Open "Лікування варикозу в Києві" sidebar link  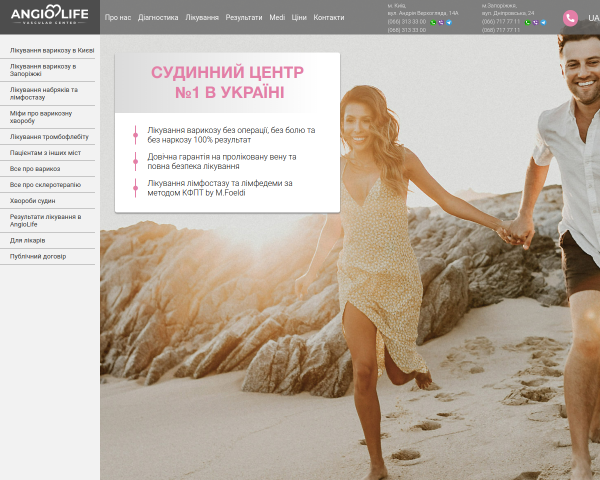coord(52,51)
